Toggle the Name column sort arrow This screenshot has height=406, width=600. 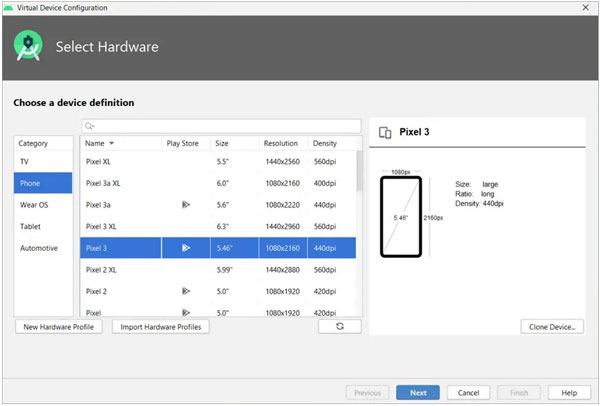[x=112, y=143]
